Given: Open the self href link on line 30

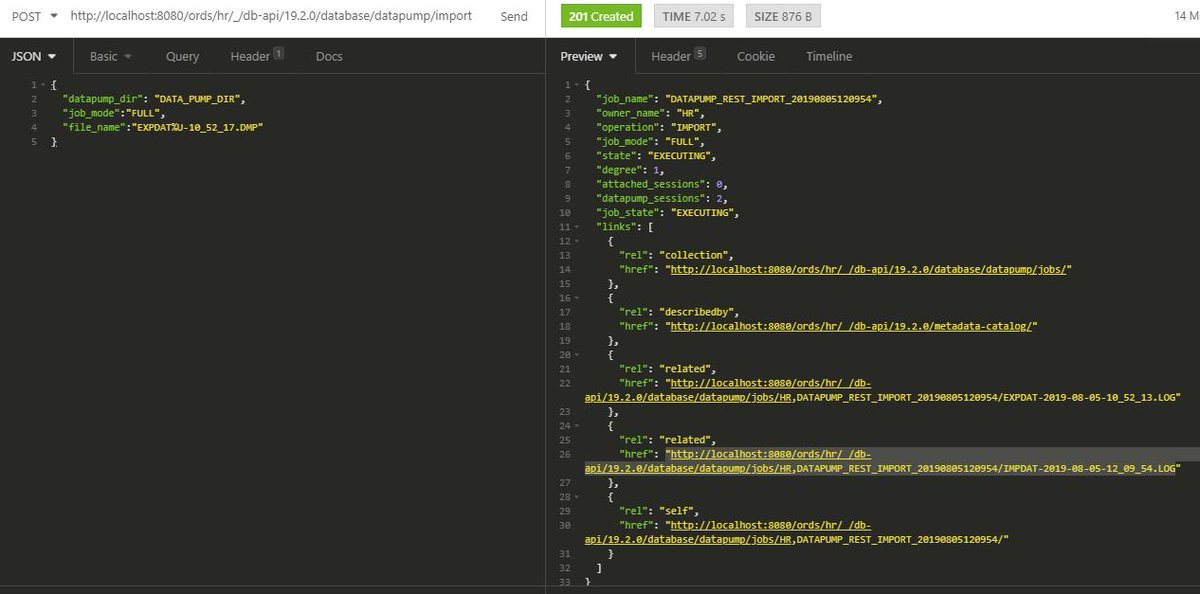Looking at the screenshot, I should 797,532.
